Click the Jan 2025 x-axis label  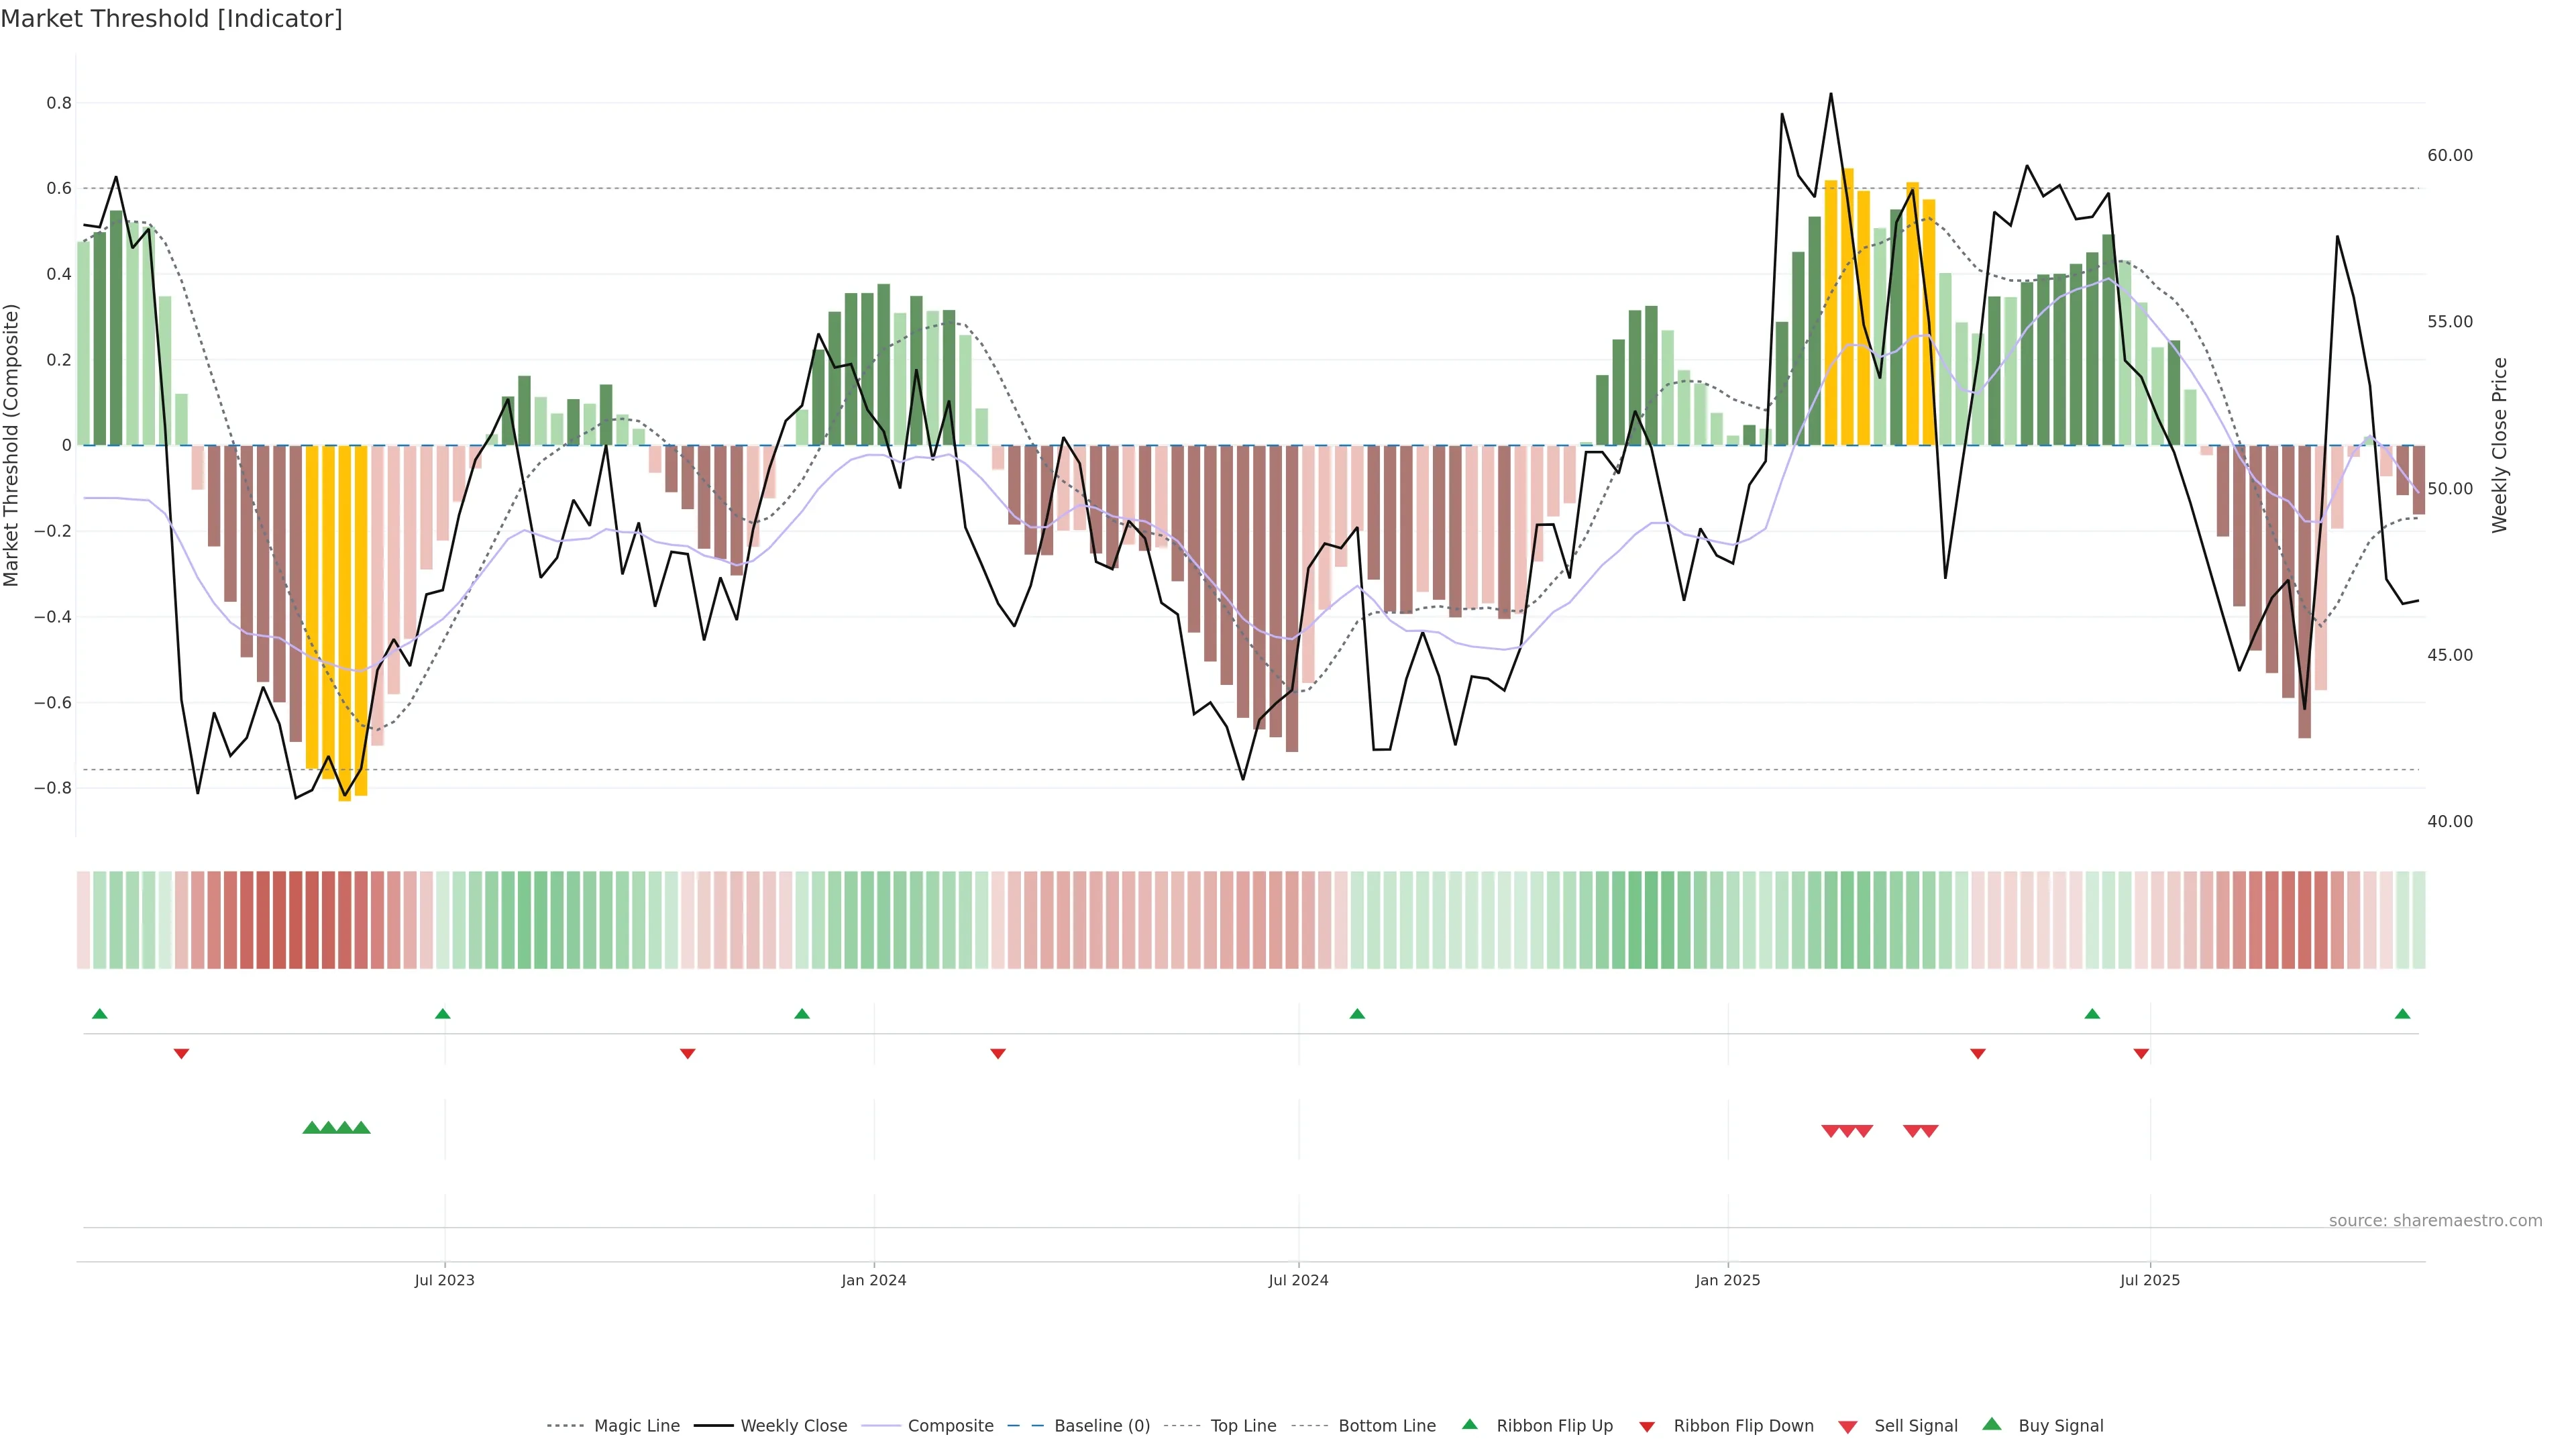point(1727,1280)
